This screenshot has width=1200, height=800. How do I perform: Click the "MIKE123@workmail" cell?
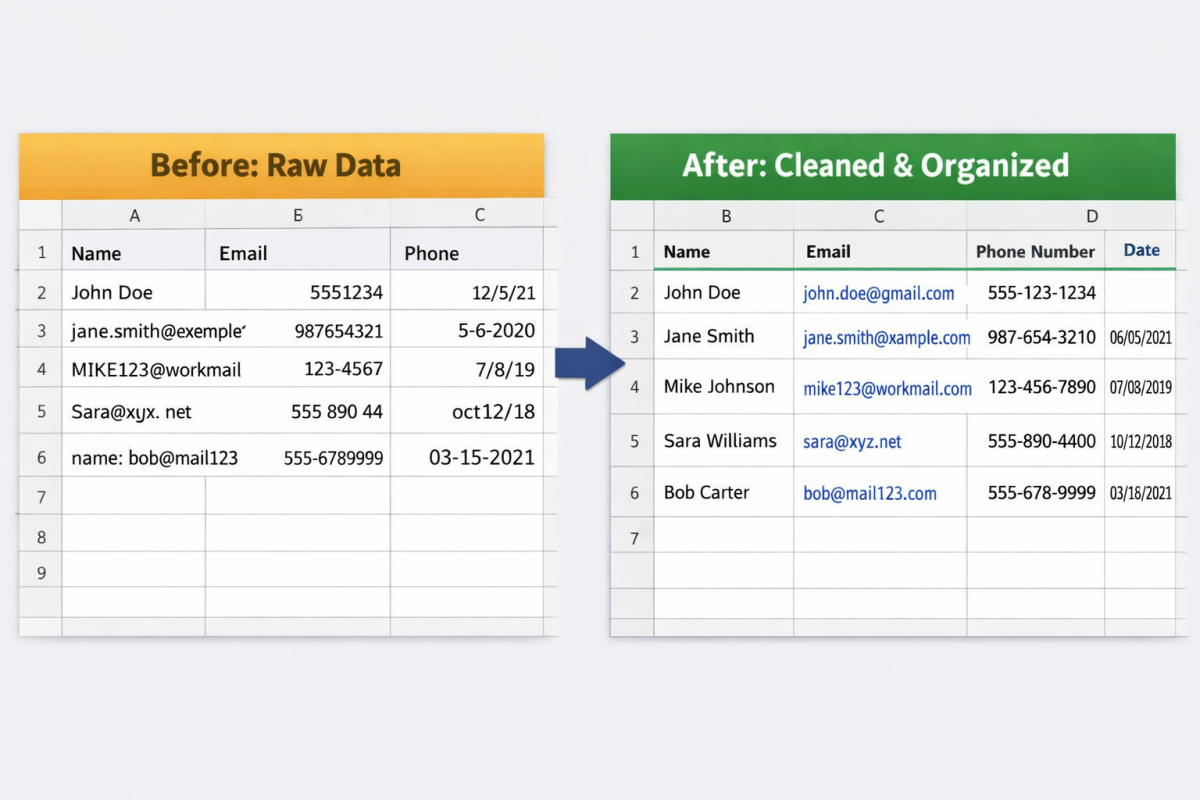(x=156, y=370)
